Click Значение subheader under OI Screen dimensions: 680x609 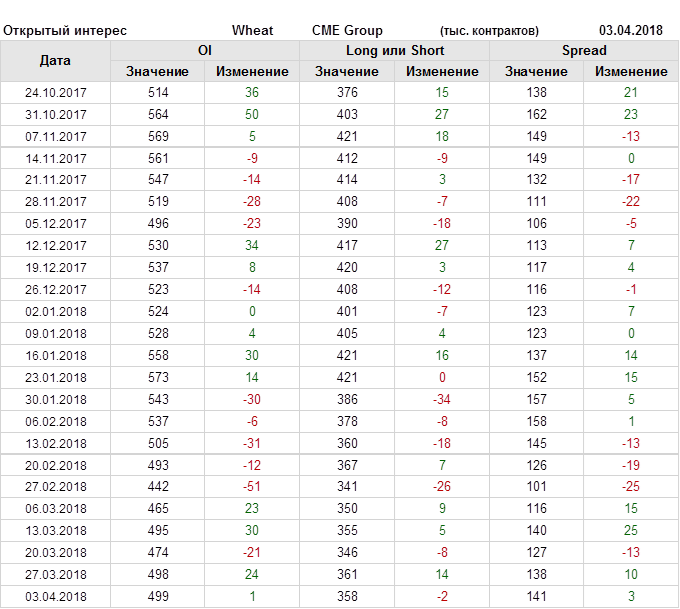(157, 71)
